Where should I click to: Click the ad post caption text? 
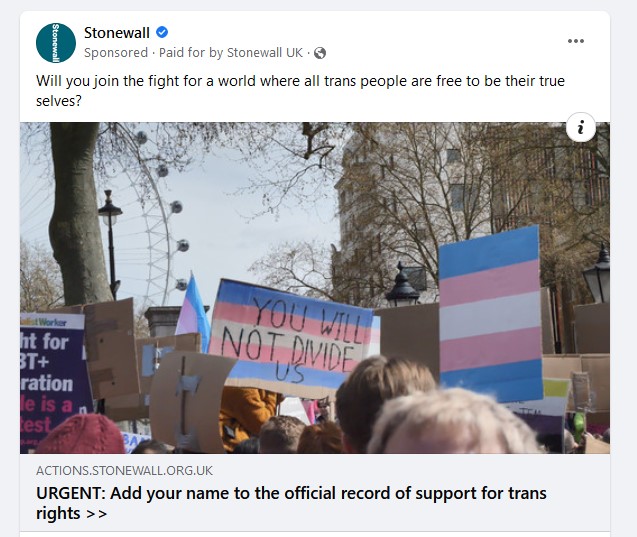[x=300, y=91]
